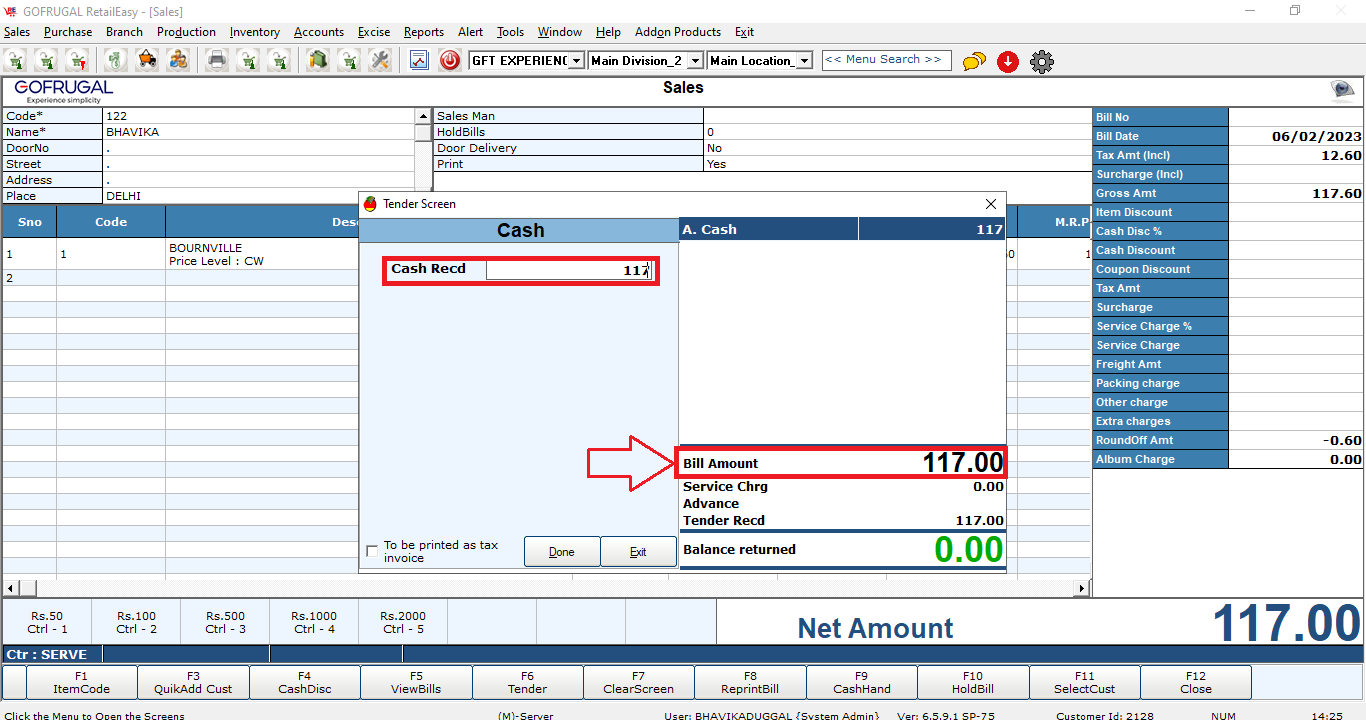Click the cart icon just left of the wrench tools icon

349,61
